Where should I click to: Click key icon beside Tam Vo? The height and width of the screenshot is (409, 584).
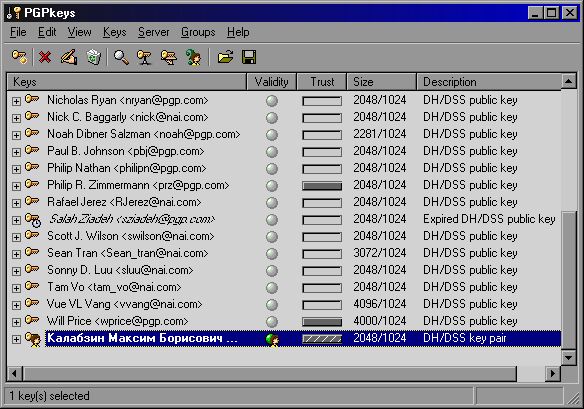pyautogui.click(x=32, y=286)
